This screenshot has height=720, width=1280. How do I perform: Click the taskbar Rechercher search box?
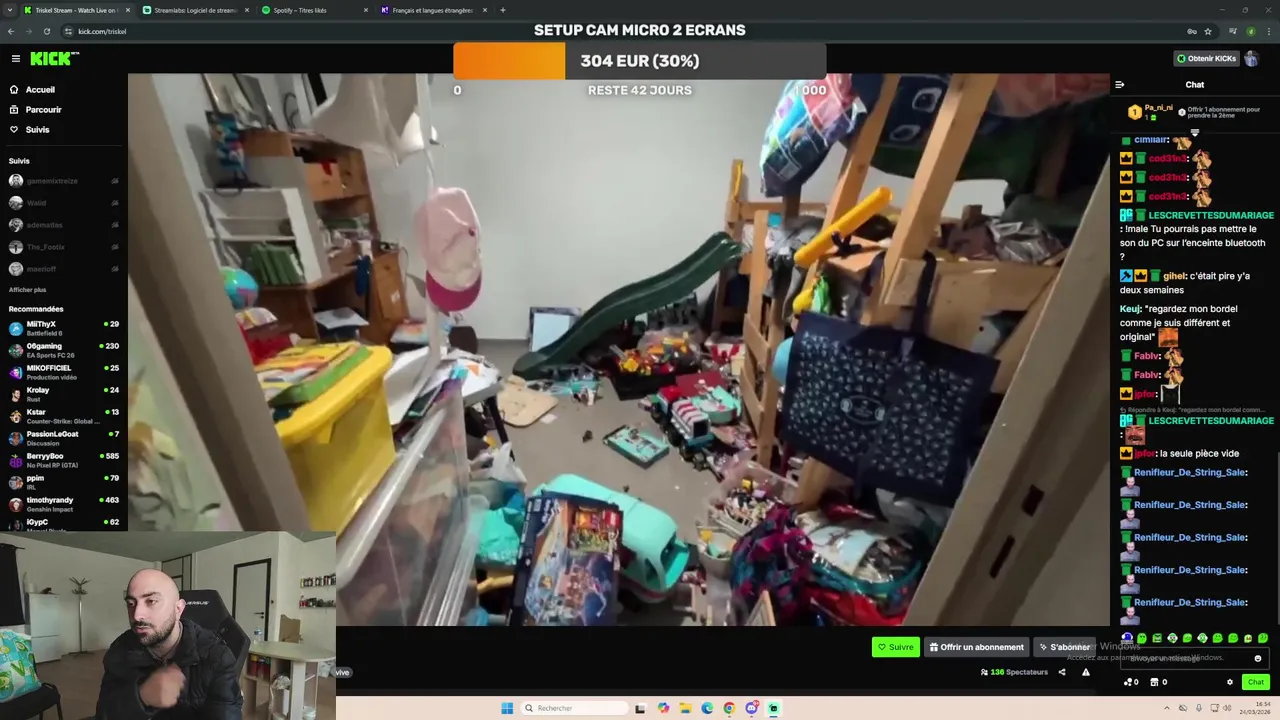pos(573,708)
